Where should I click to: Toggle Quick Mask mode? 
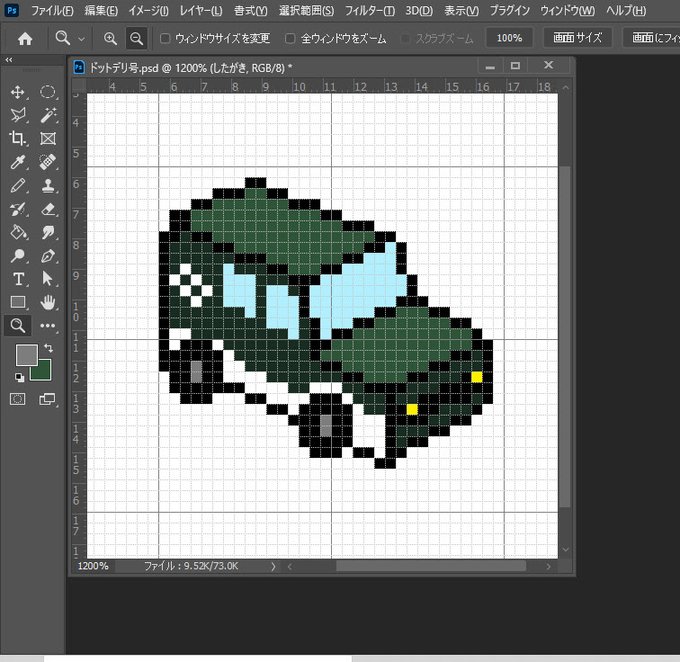[18, 399]
